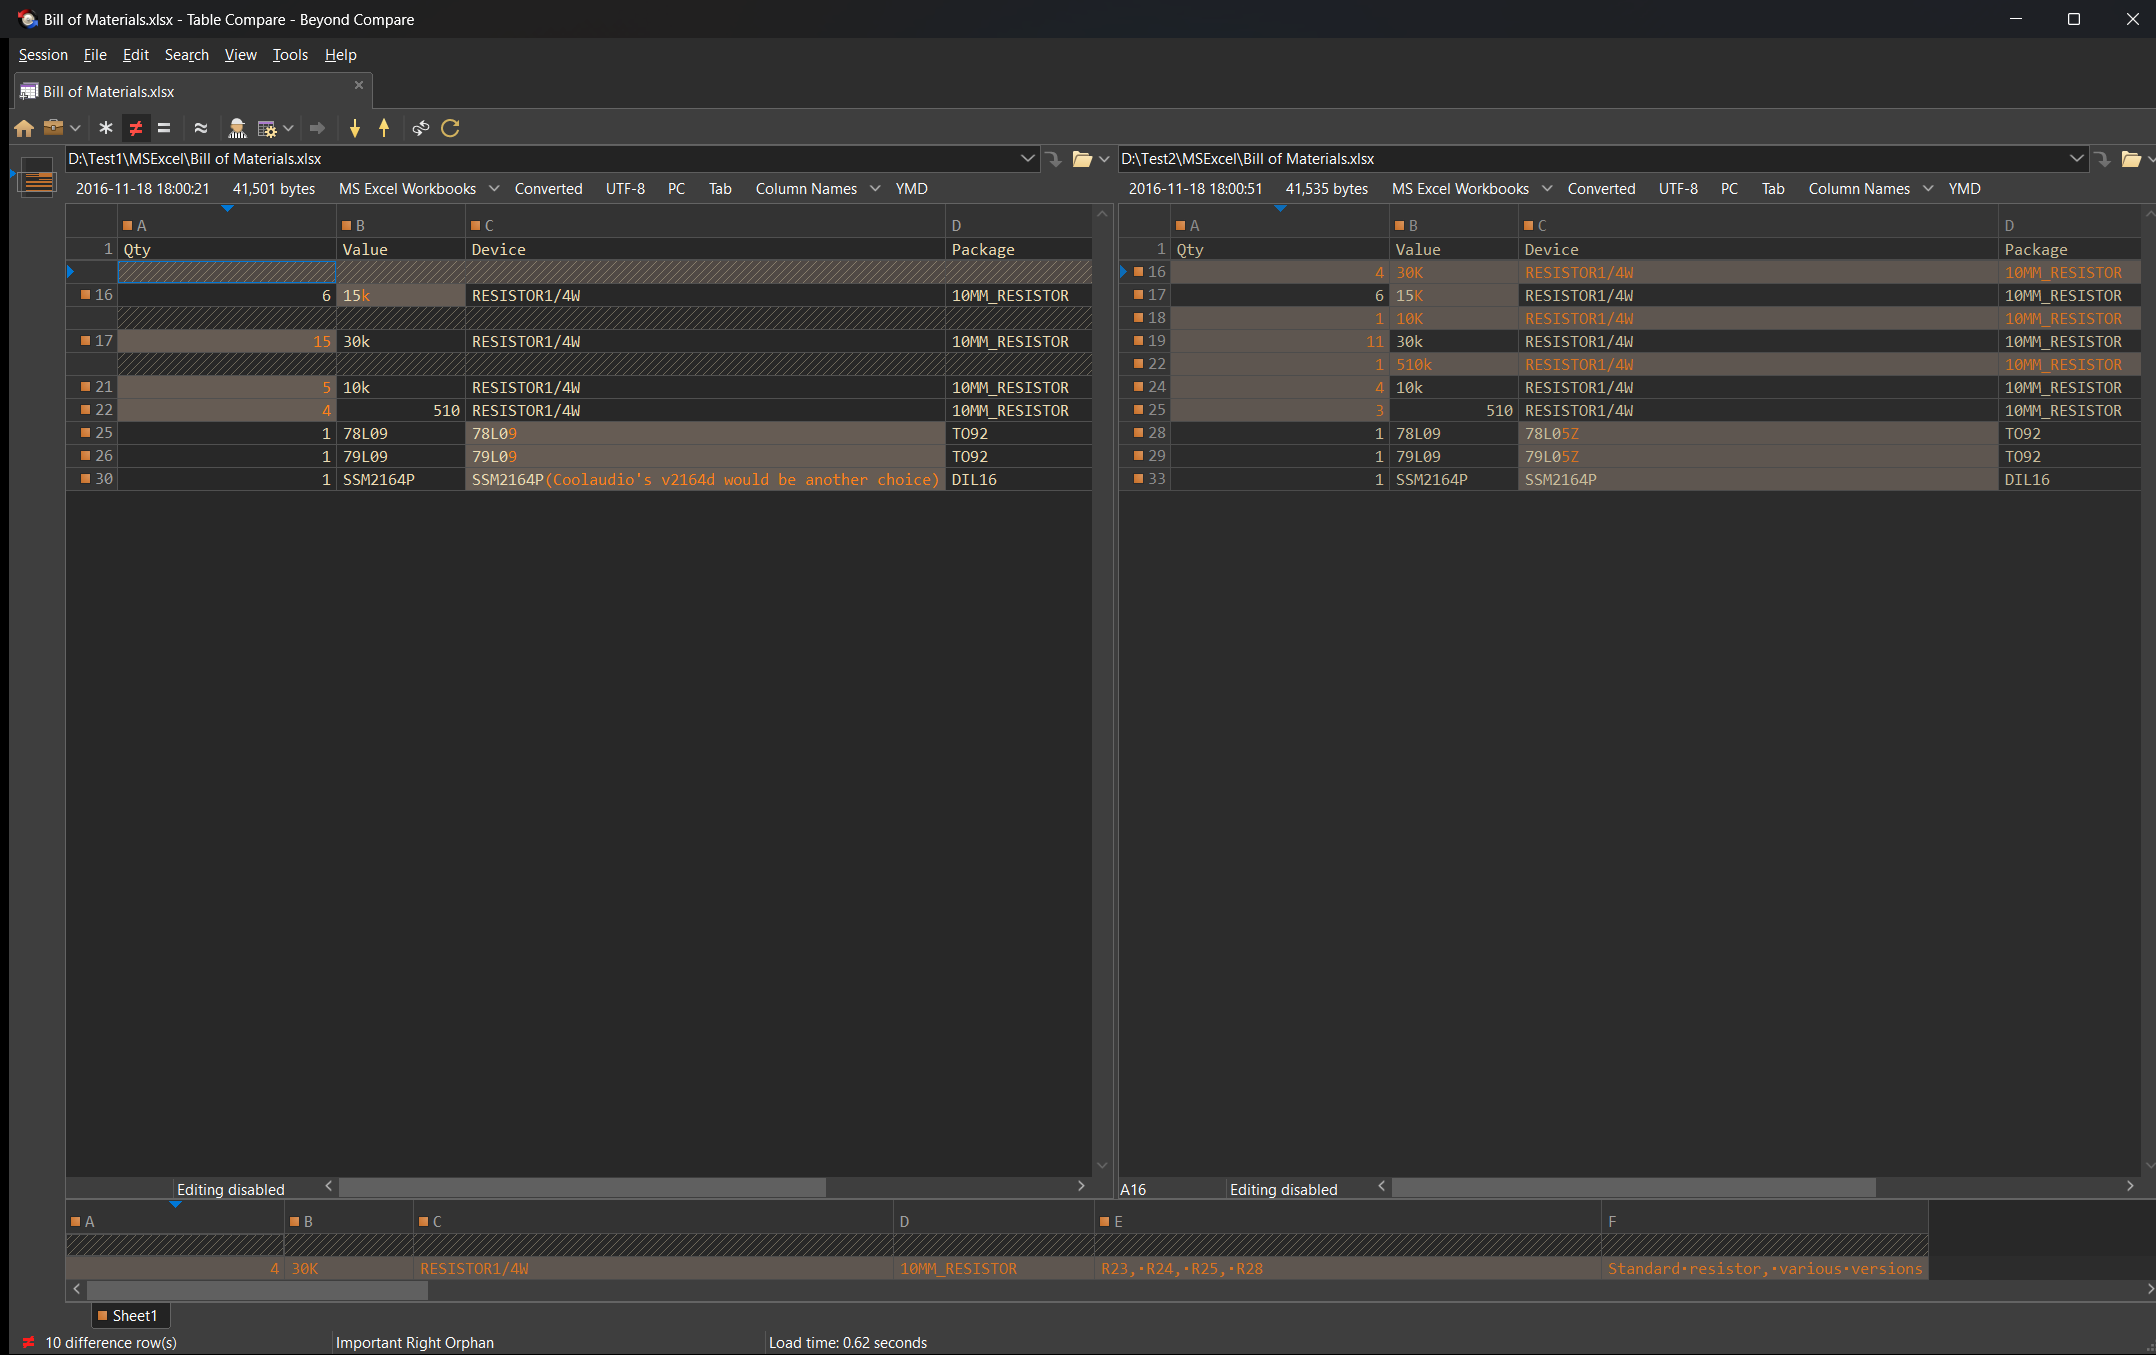Screen dimensions: 2156x1355
Task: Click the right pane parent-folder arrow
Action: tap(2103, 159)
